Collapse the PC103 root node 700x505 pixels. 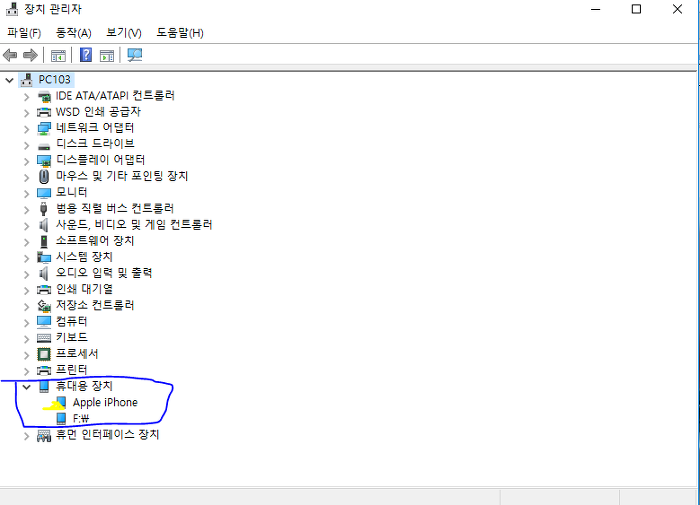[x=9, y=80]
